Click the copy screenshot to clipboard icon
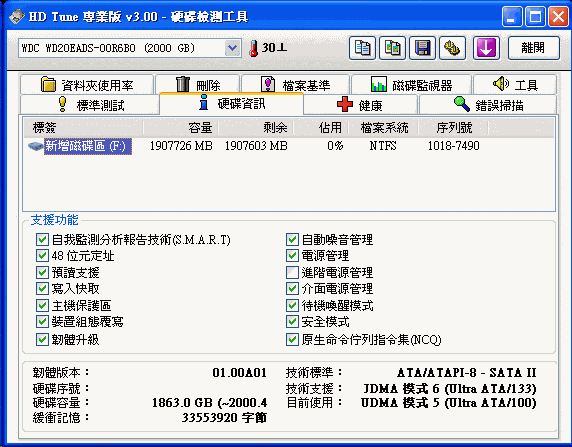The image size is (572, 447). click(392, 48)
